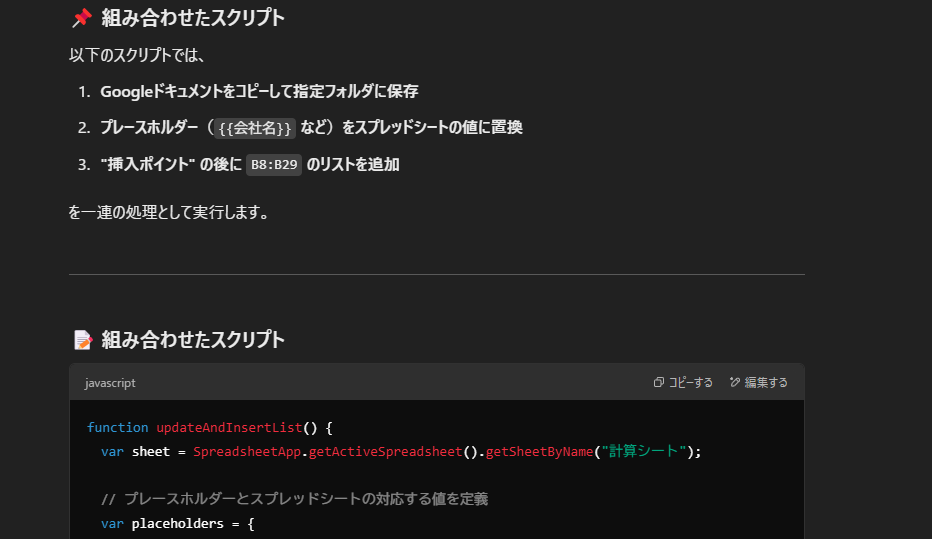Click the プレースホルダー comment line in code

tap(295, 499)
